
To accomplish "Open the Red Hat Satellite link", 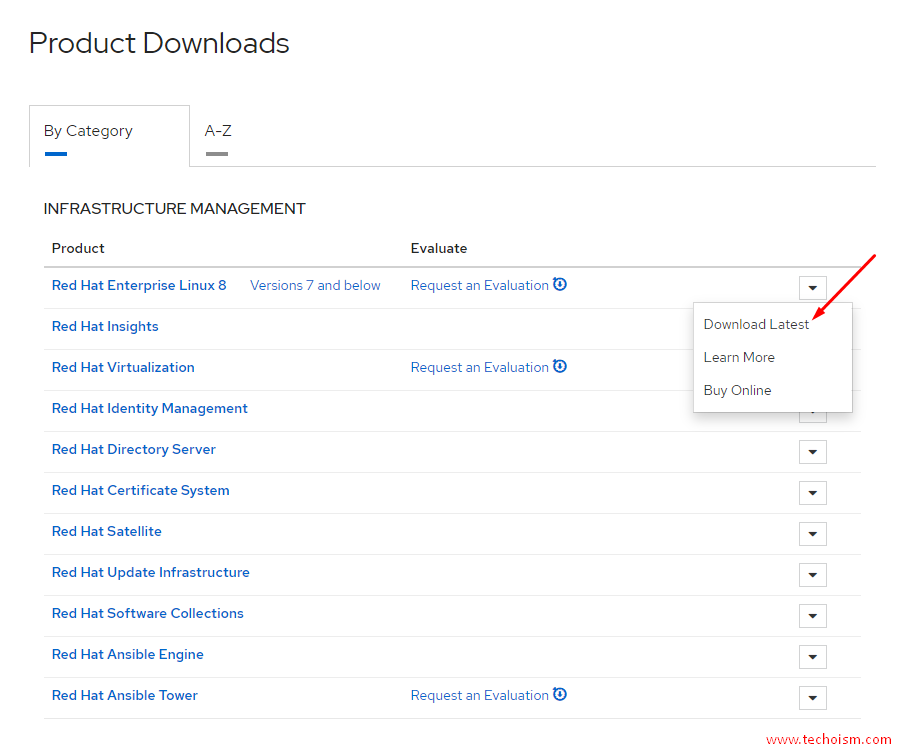I will (x=107, y=531).
